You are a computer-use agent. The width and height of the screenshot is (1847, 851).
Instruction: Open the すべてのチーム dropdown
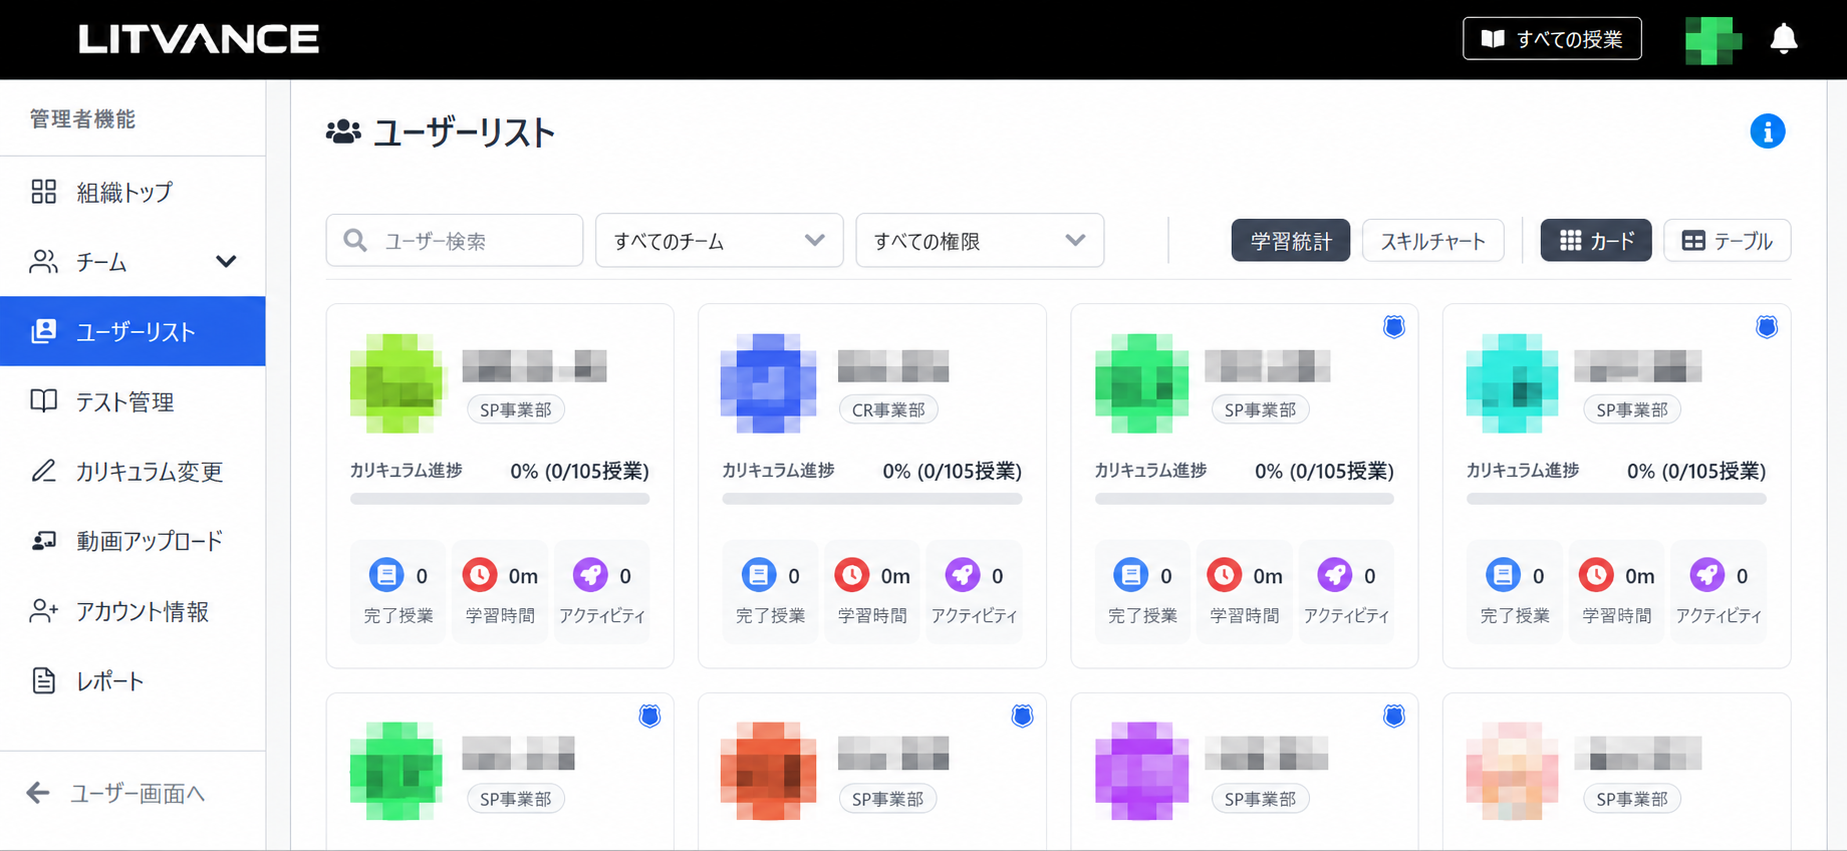click(719, 240)
